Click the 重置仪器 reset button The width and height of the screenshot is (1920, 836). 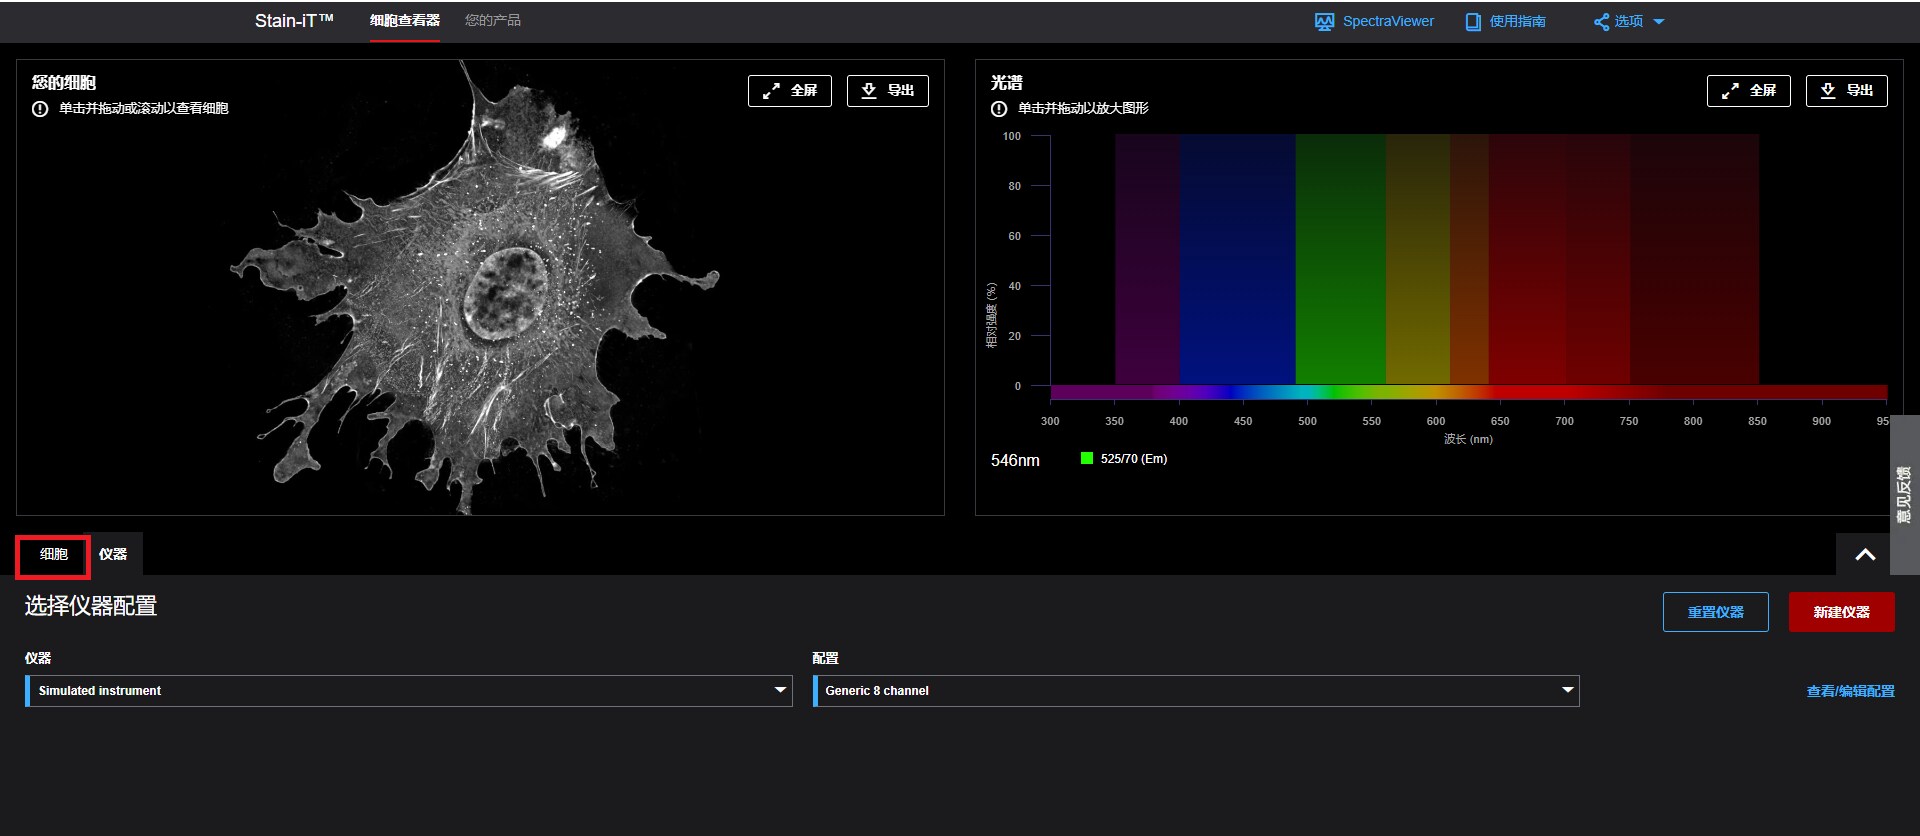(x=1715, y=612)
